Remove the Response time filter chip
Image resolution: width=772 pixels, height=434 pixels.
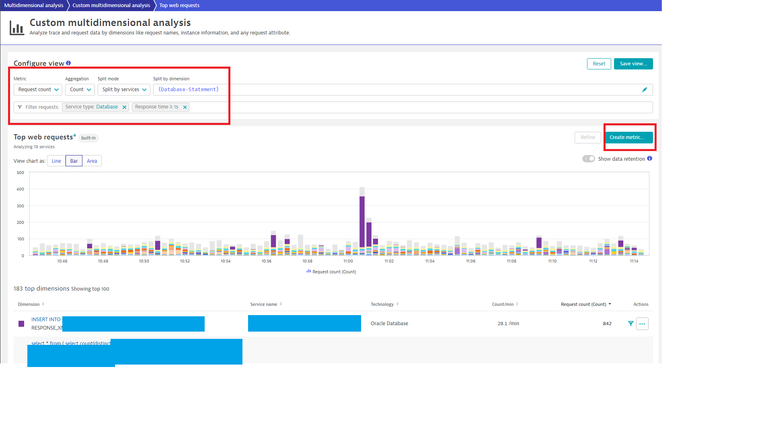(185, 107)
